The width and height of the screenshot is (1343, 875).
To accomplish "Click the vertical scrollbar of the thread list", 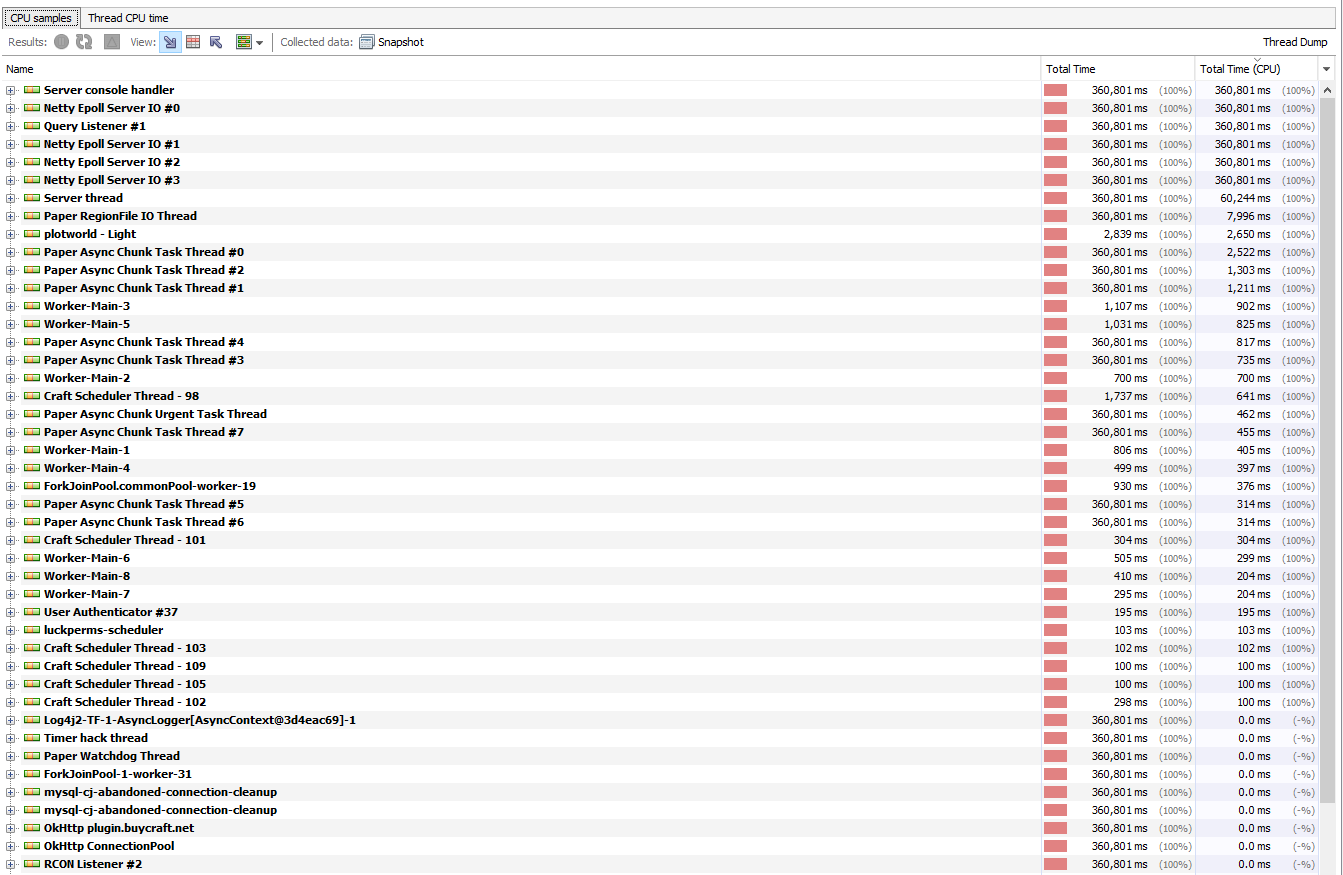I will (x=1327, y=450).
